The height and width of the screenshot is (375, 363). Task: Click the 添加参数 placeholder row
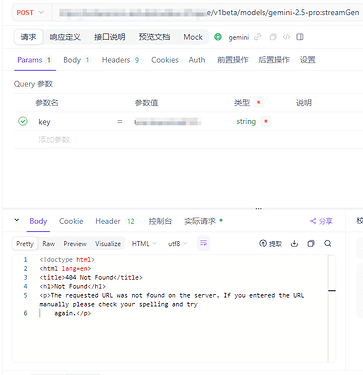tap(54, 140)
